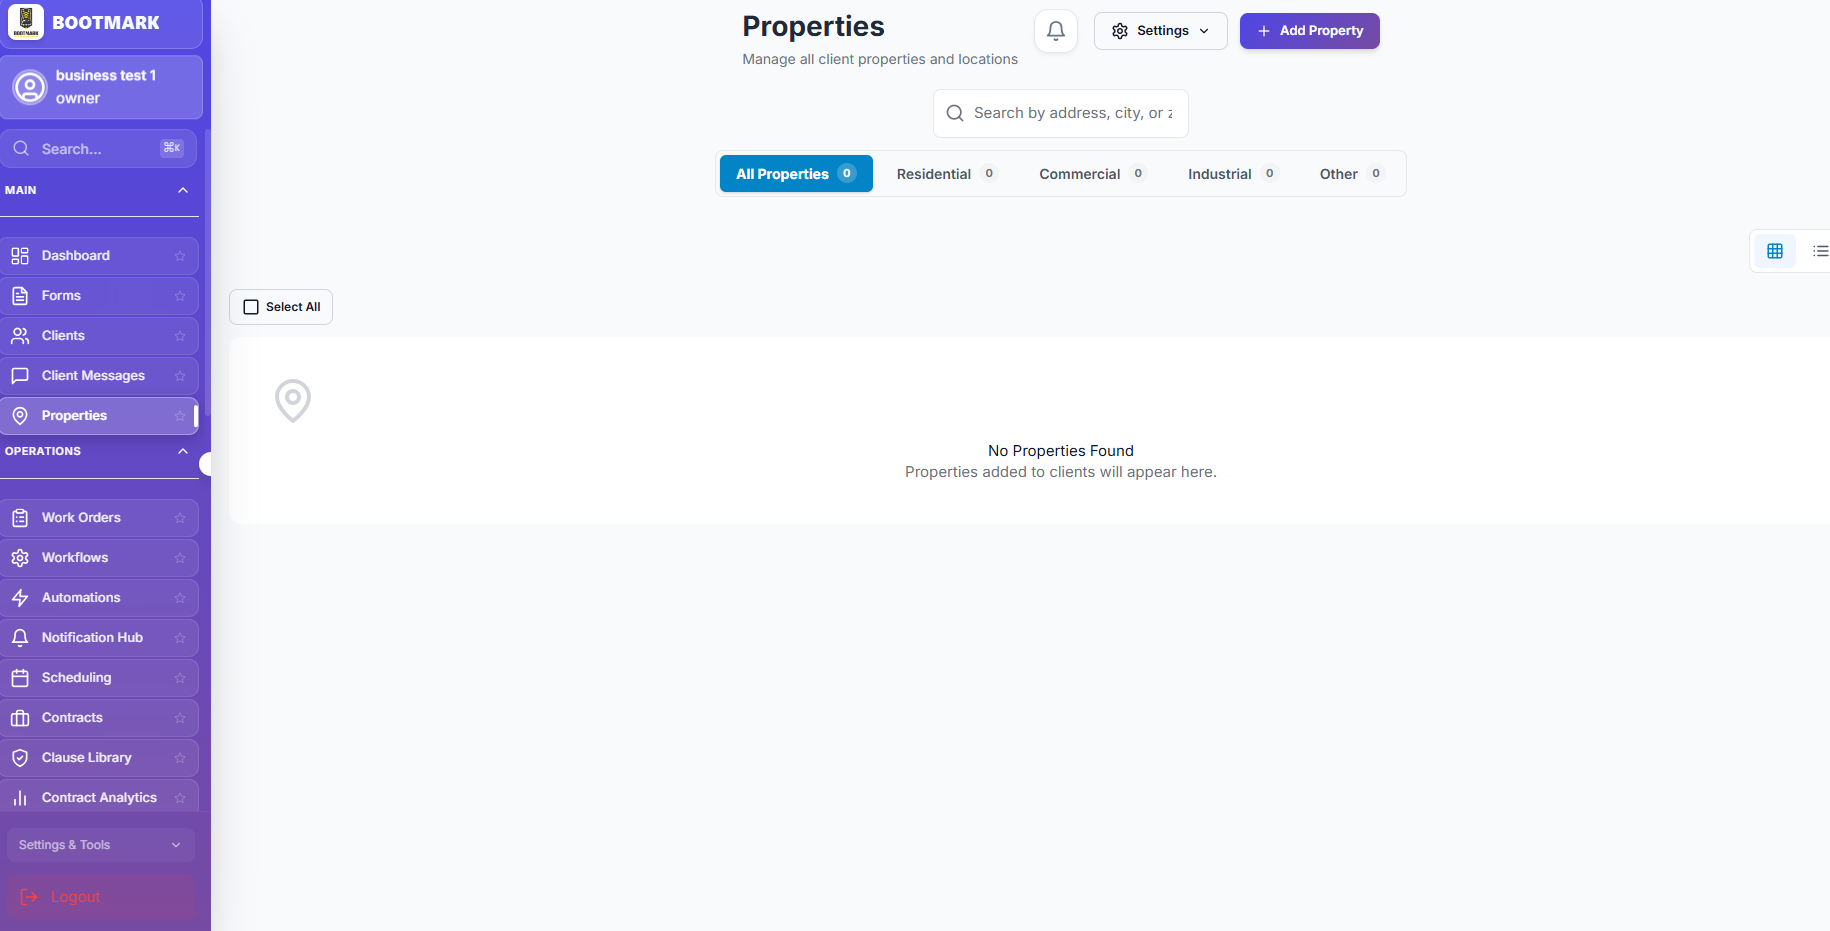1830x931 pixels.
Task: Switch to grid view layout
Action: click(1774, 251)
